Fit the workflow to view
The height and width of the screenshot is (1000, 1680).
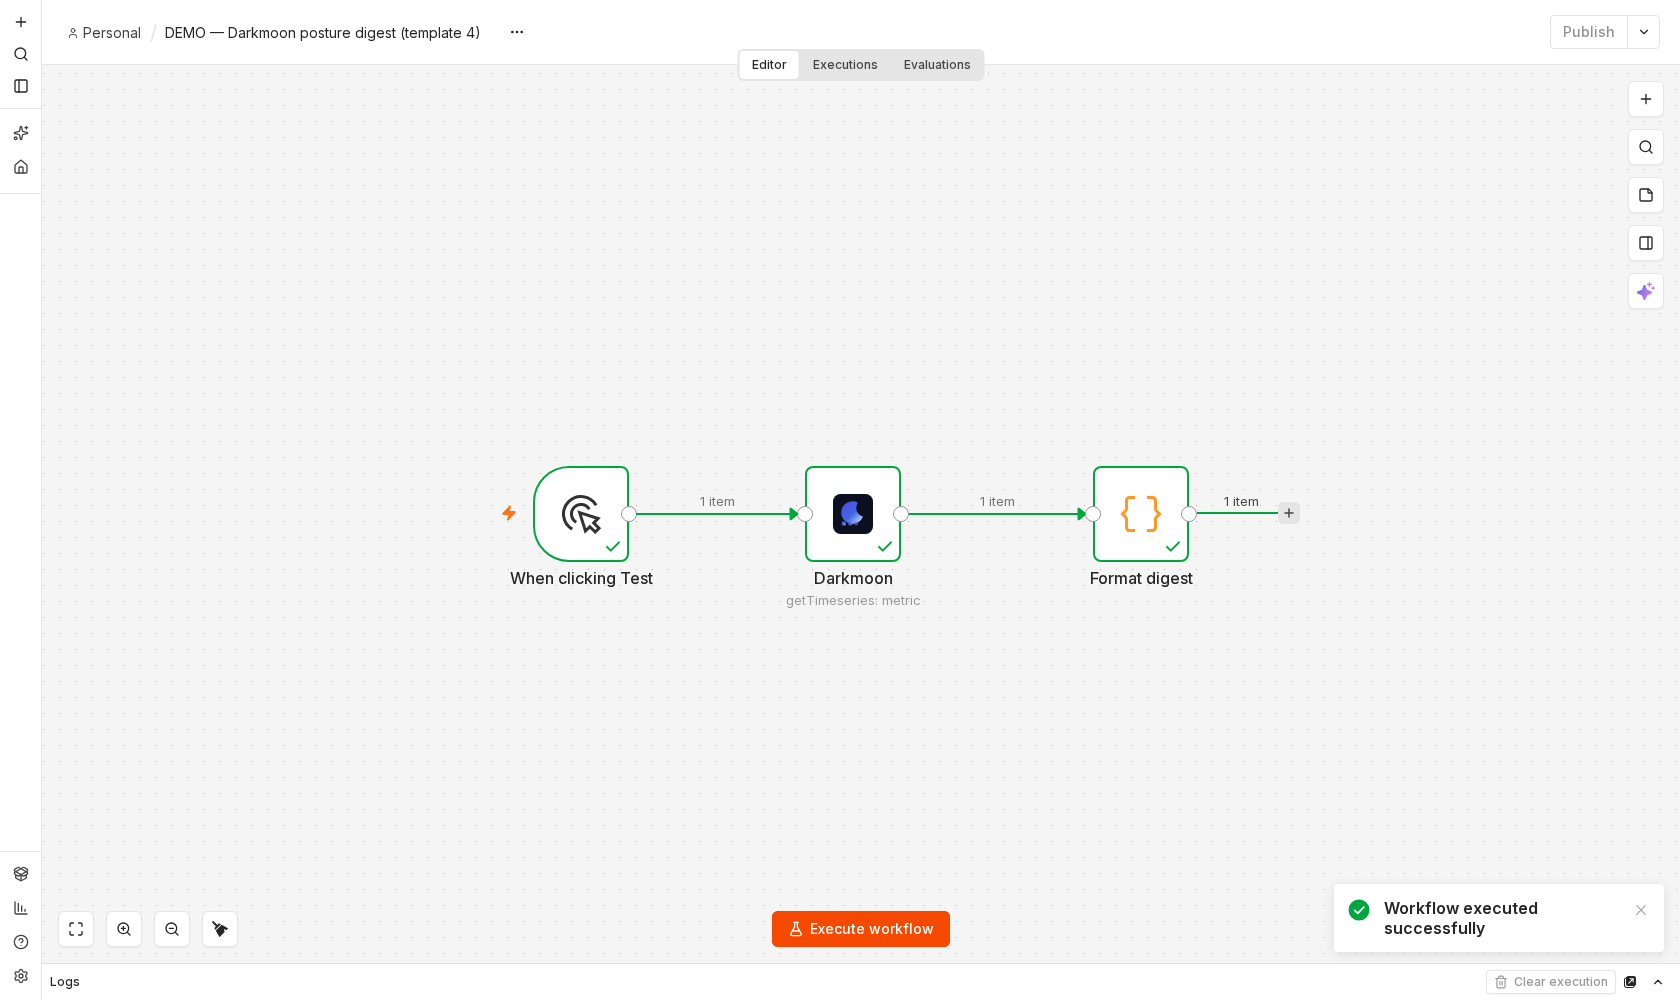tap(76, 929)
